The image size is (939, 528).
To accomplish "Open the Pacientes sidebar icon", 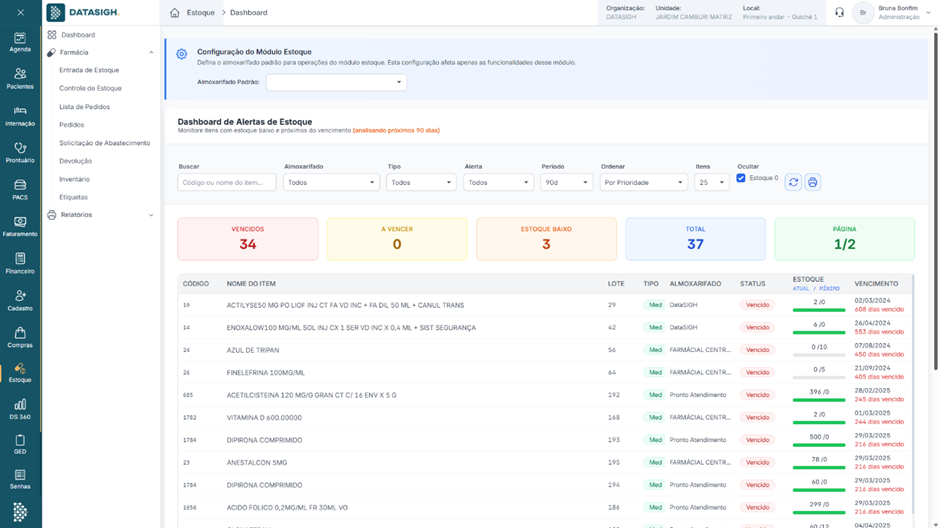I will click(x=20, y=78).
